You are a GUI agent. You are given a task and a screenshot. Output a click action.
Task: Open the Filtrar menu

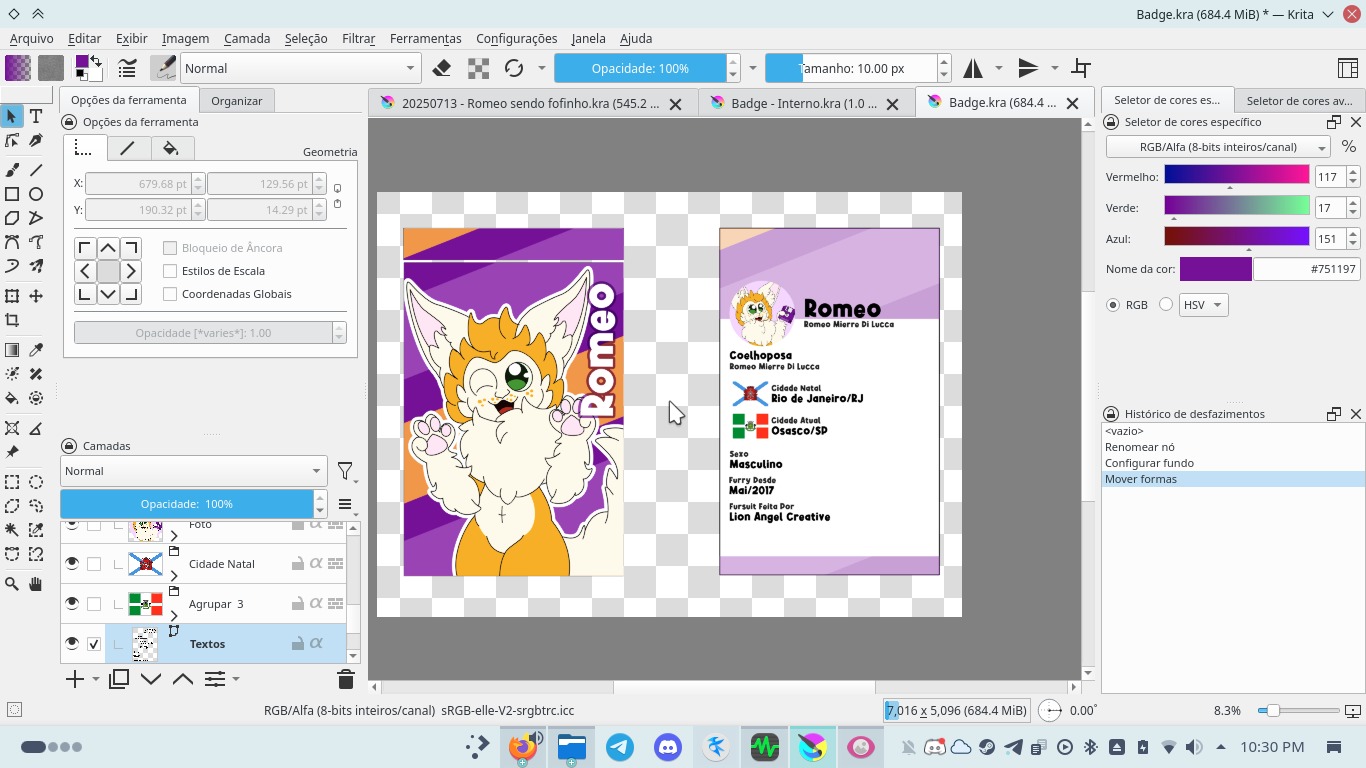coord(358,38)
